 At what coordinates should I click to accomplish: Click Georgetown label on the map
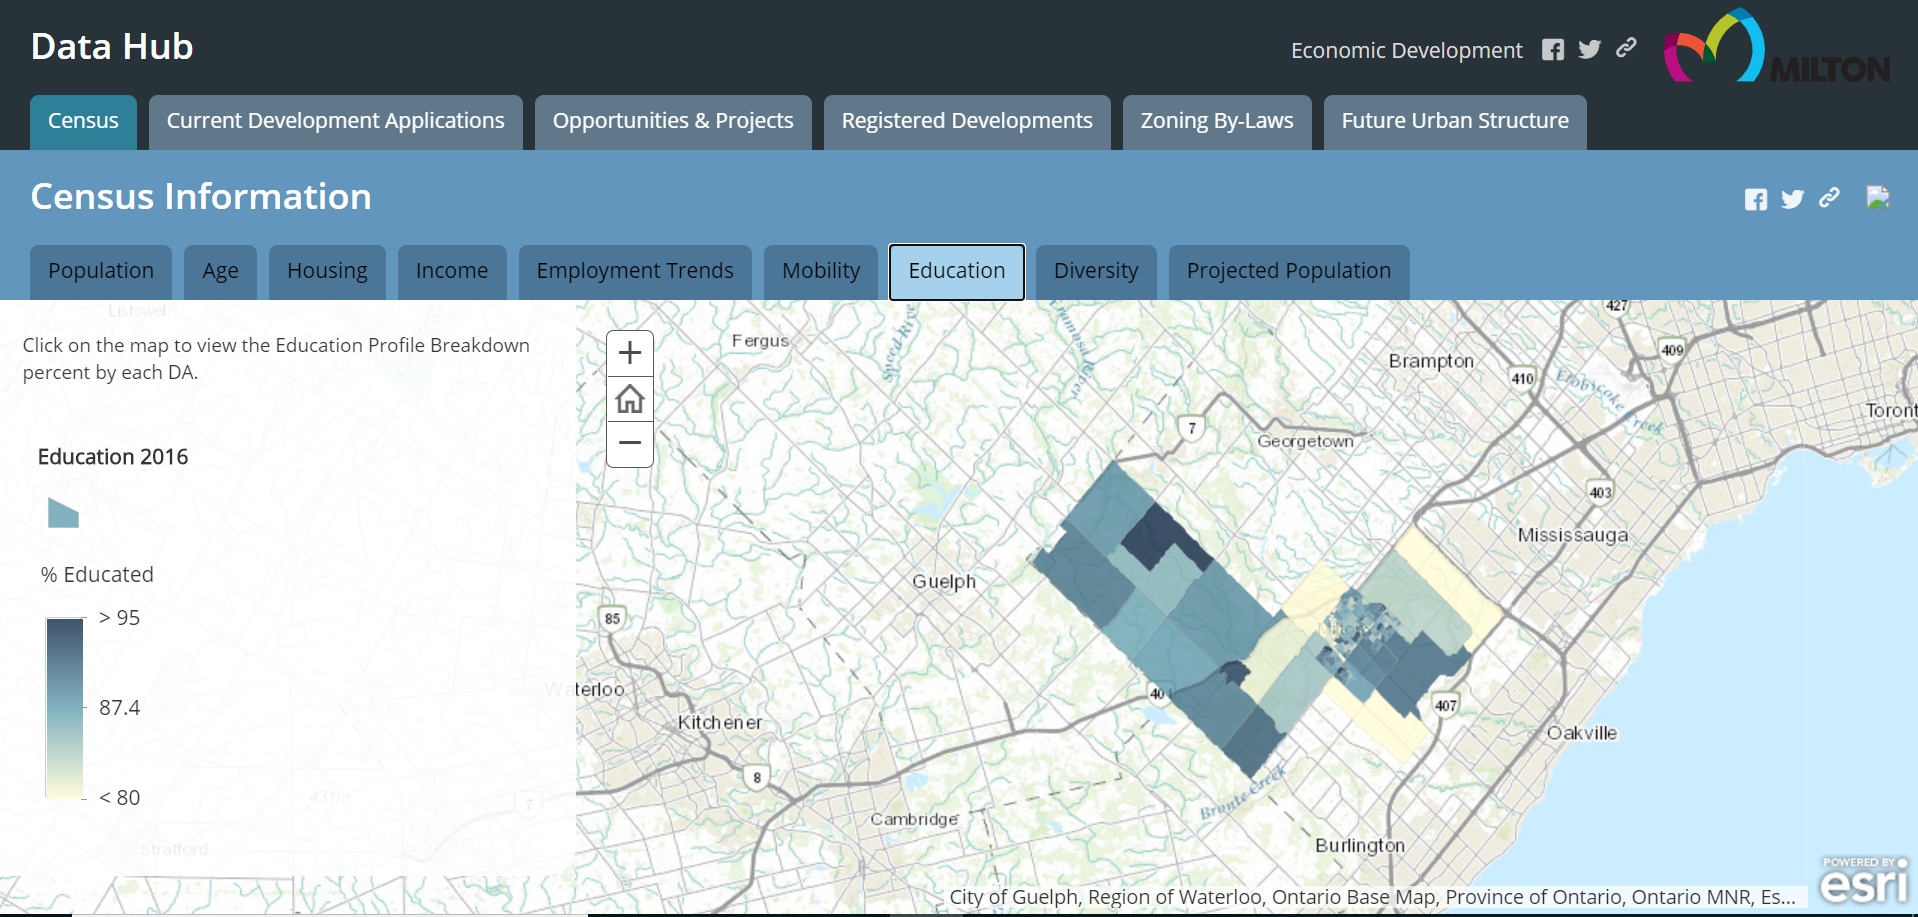pos(1305,441)
